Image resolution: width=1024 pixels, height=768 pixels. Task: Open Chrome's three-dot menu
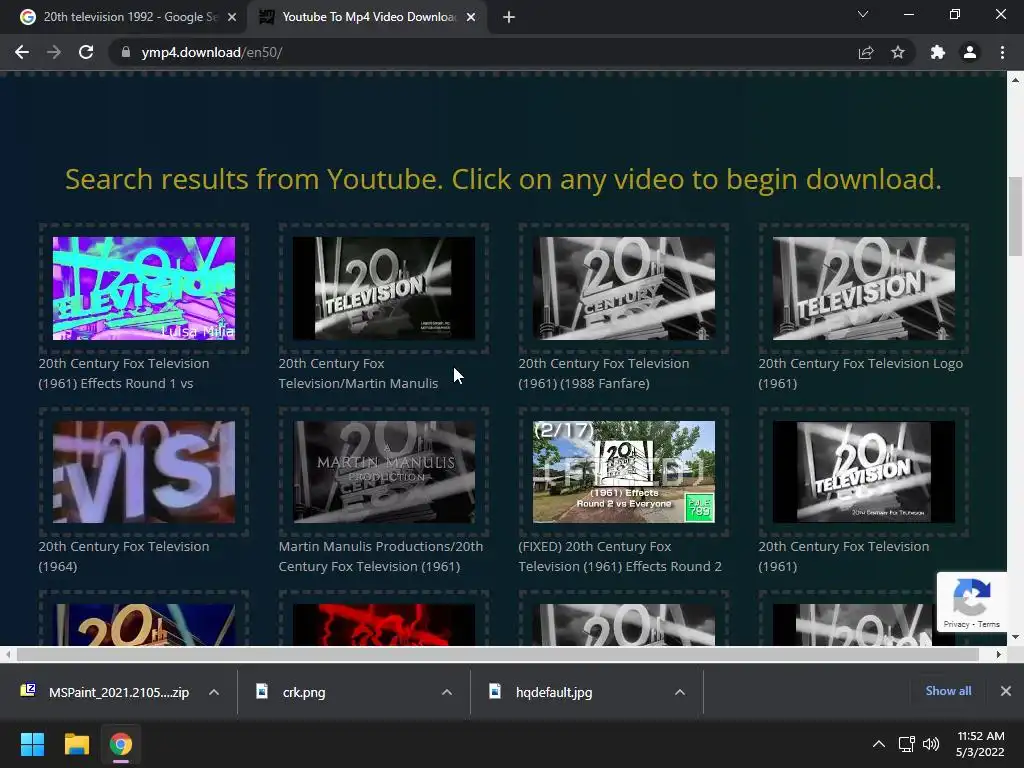(1002, 52)
